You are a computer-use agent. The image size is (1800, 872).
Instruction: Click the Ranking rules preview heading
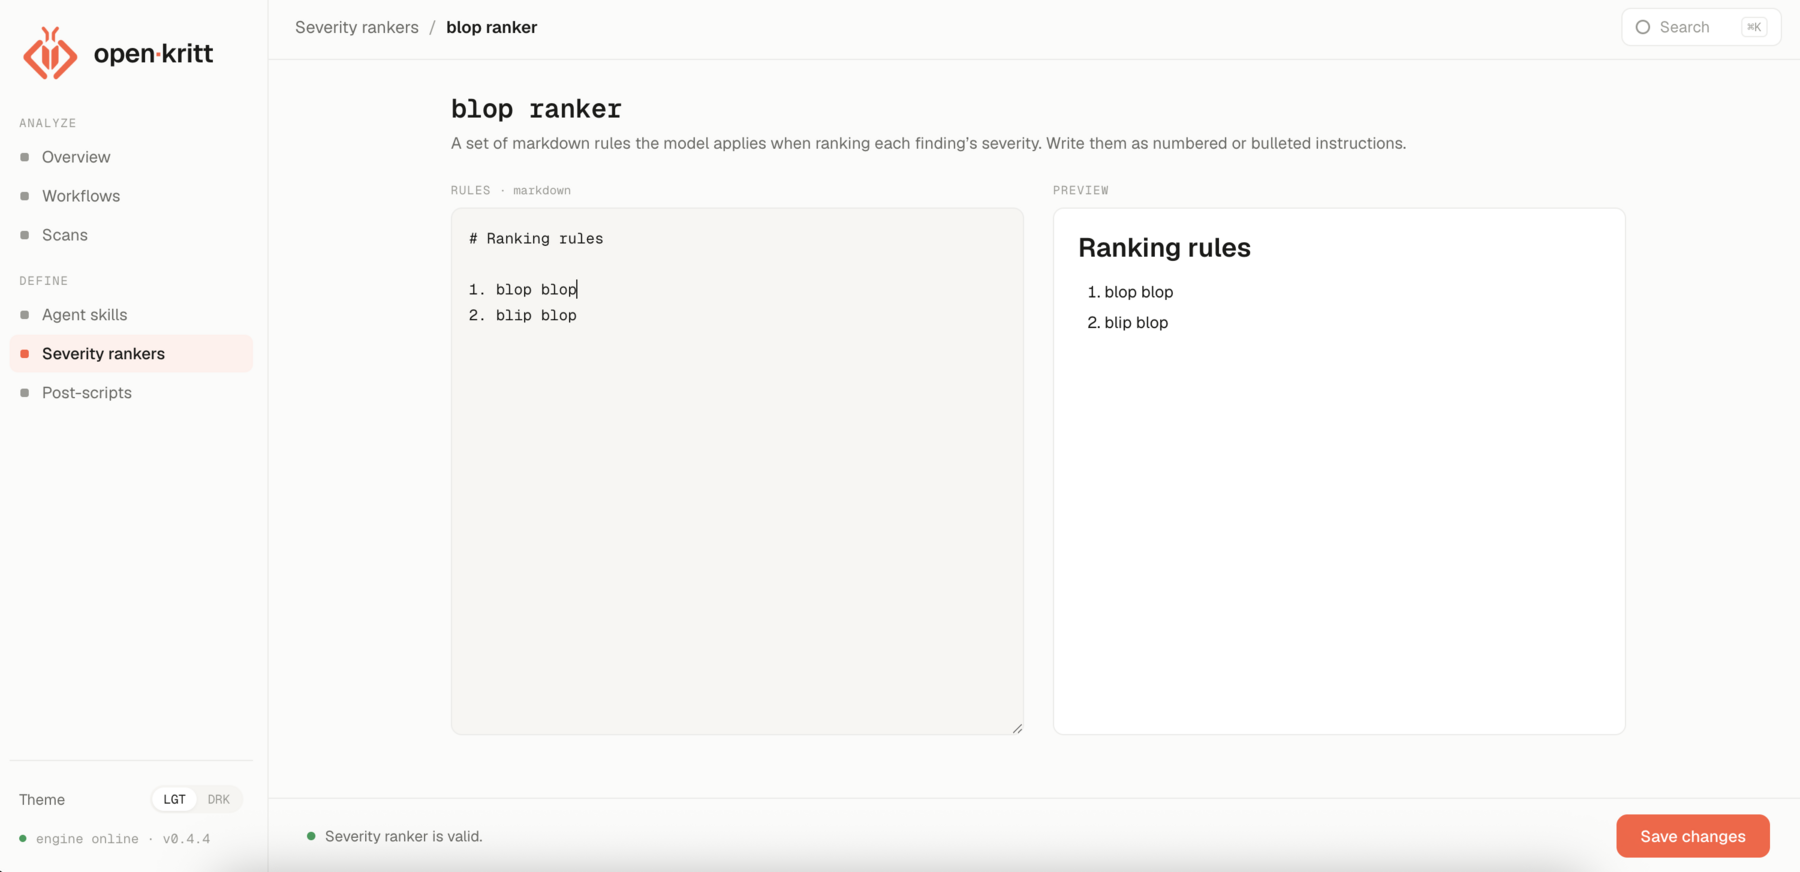1164,247
